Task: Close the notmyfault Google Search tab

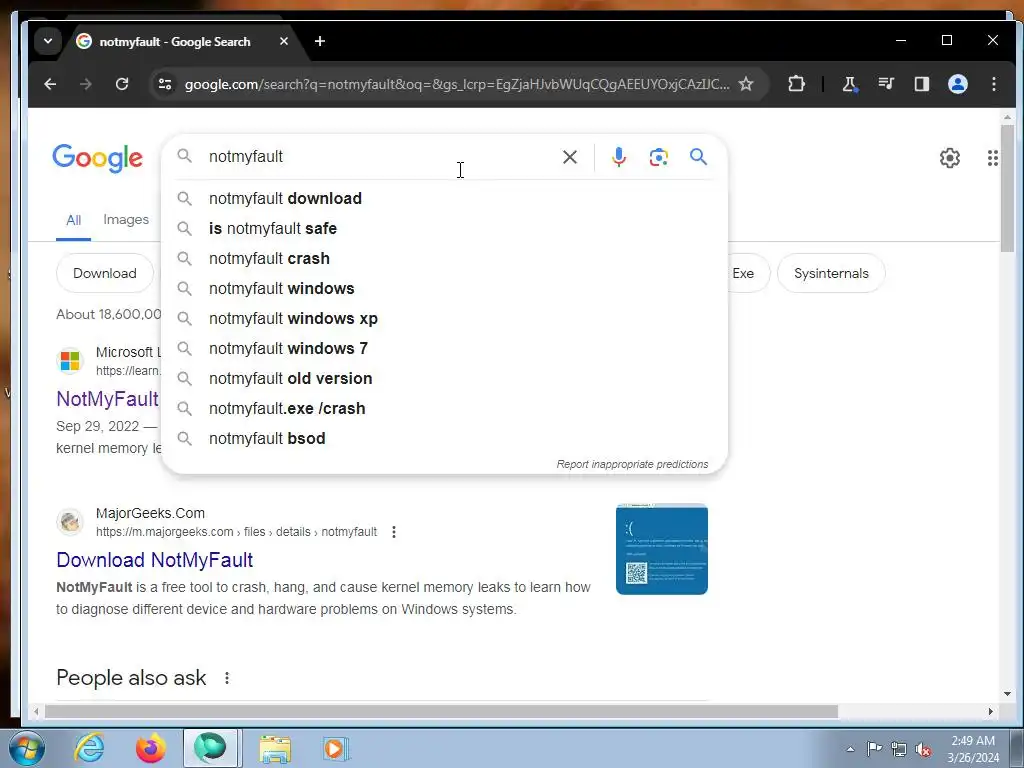Action: (283, 41)
